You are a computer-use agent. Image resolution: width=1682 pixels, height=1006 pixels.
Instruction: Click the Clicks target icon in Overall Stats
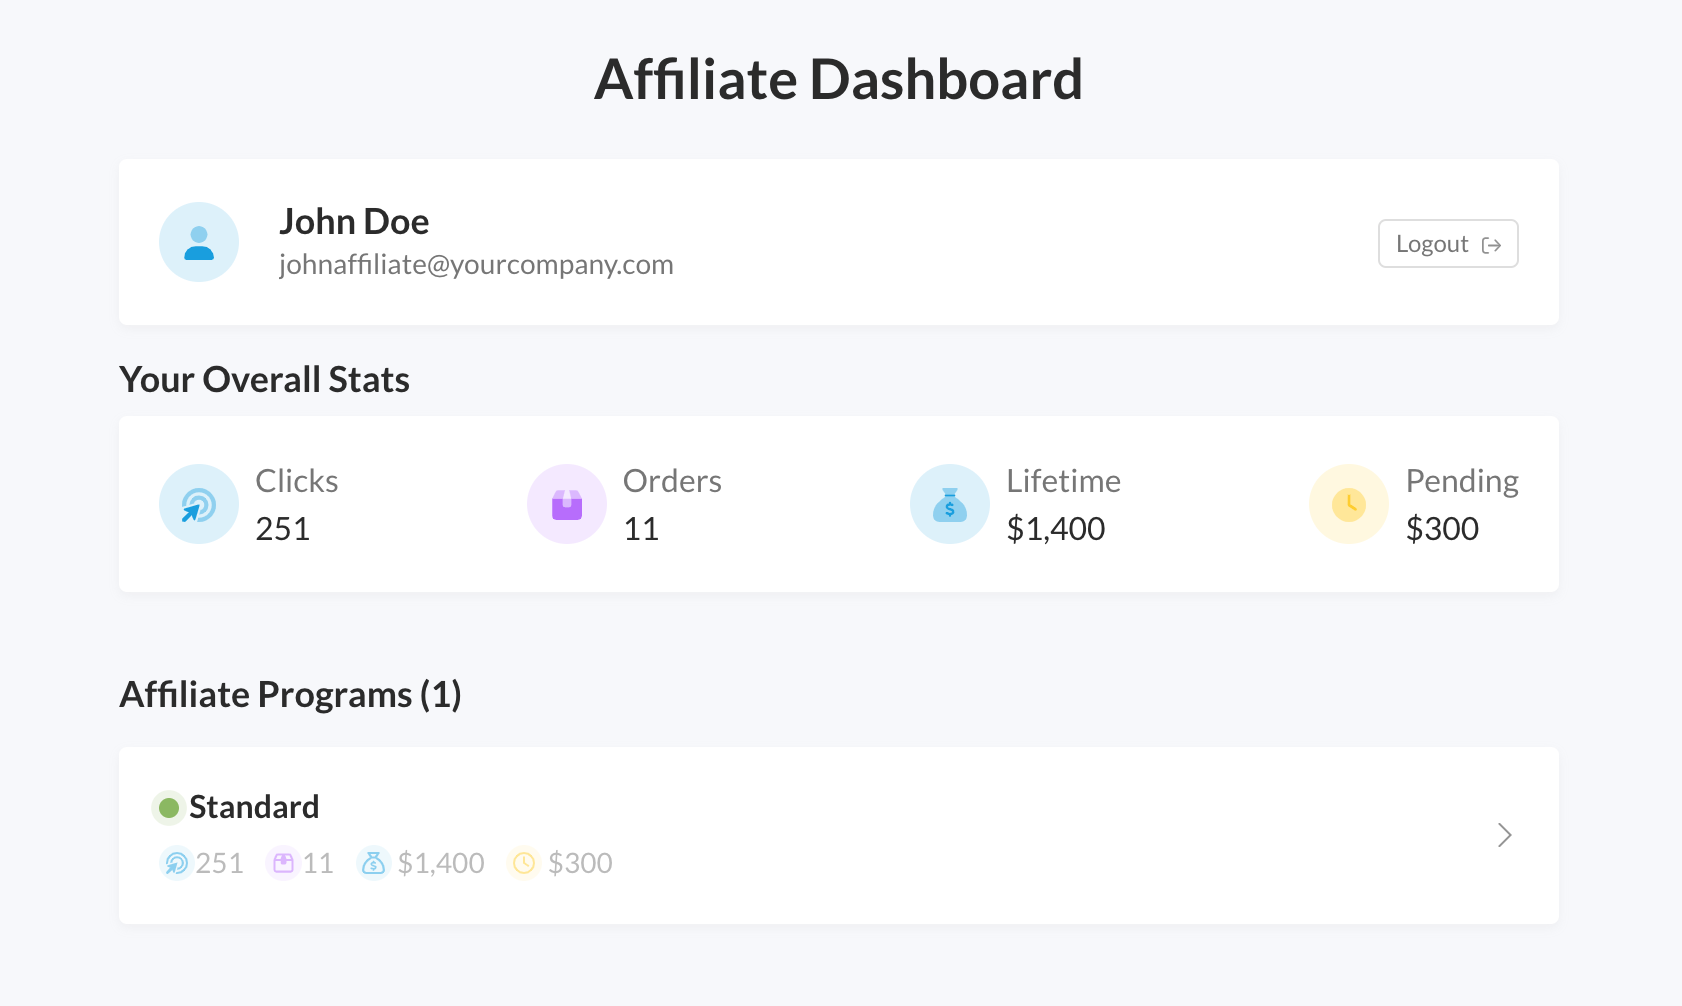point(199,504)
